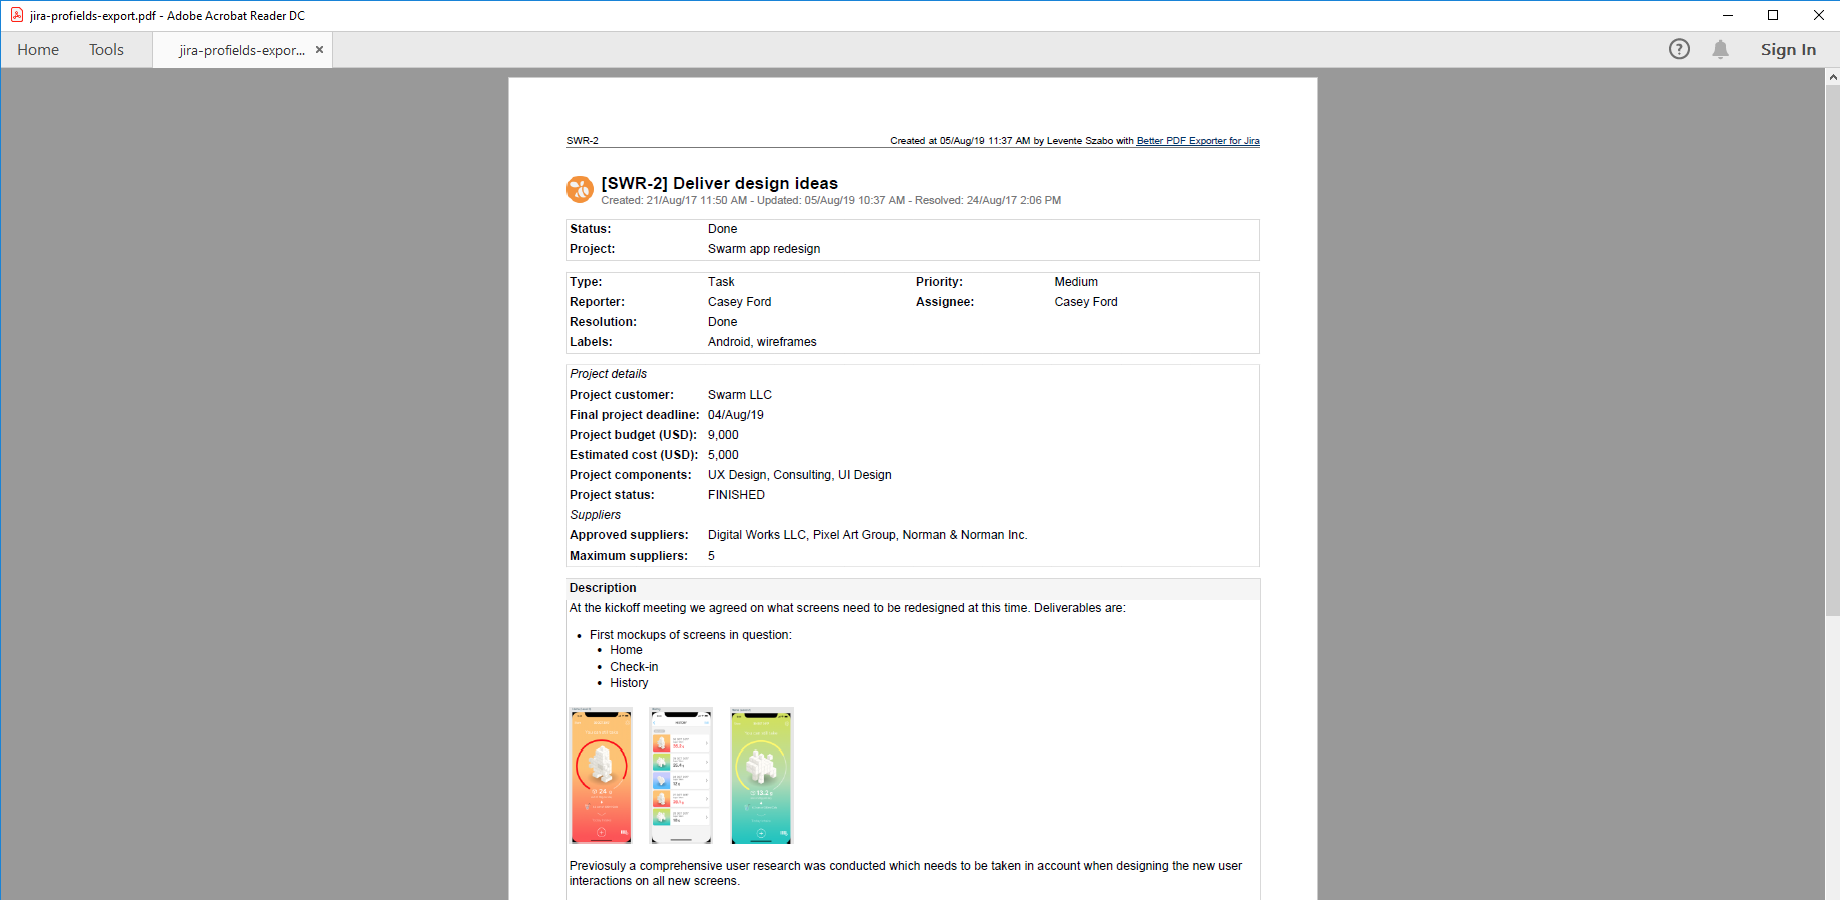Click the Sign In button
The height and width of the screenshot is (900, 1840).
pos(1788,50)
